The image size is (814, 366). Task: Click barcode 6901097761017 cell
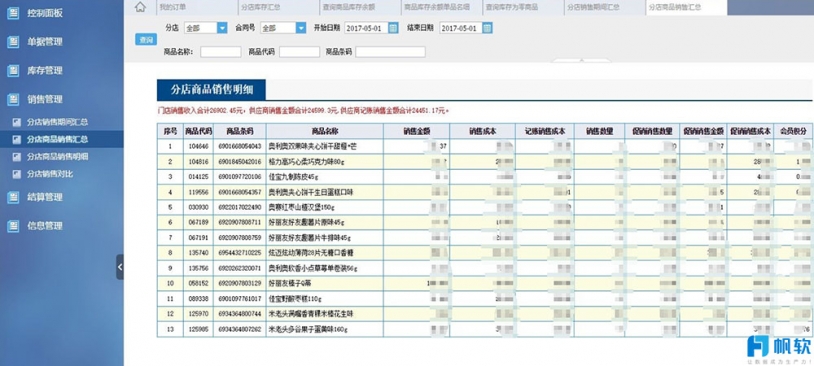(x=240, y=299)
